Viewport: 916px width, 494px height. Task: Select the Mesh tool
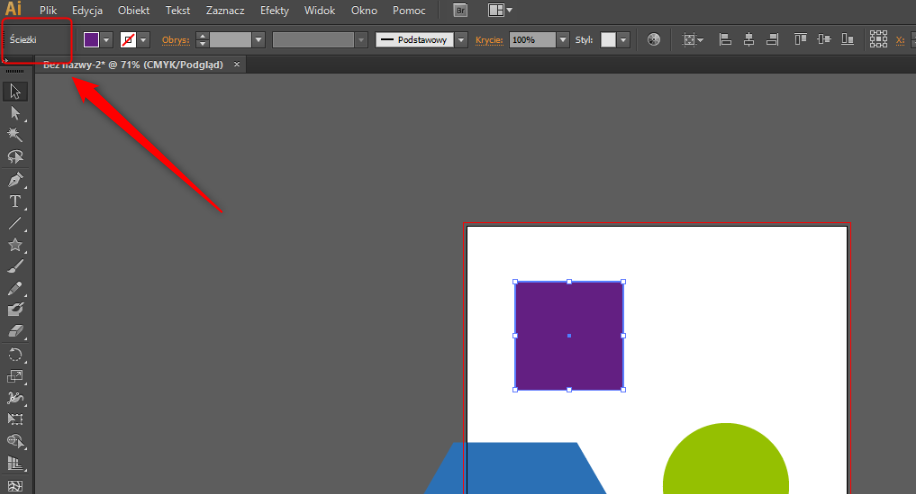pyautogui.click(x=15, y=485)
